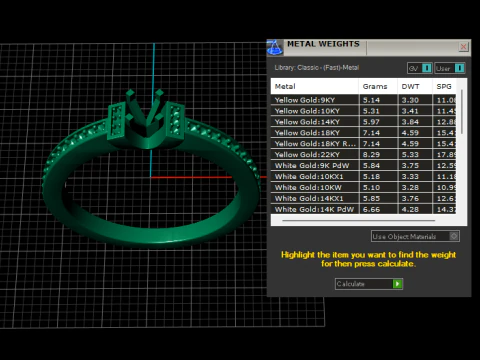Click the SPG column header
The width and height of the screenshot is (480, 360).
(x=444, y=86)
